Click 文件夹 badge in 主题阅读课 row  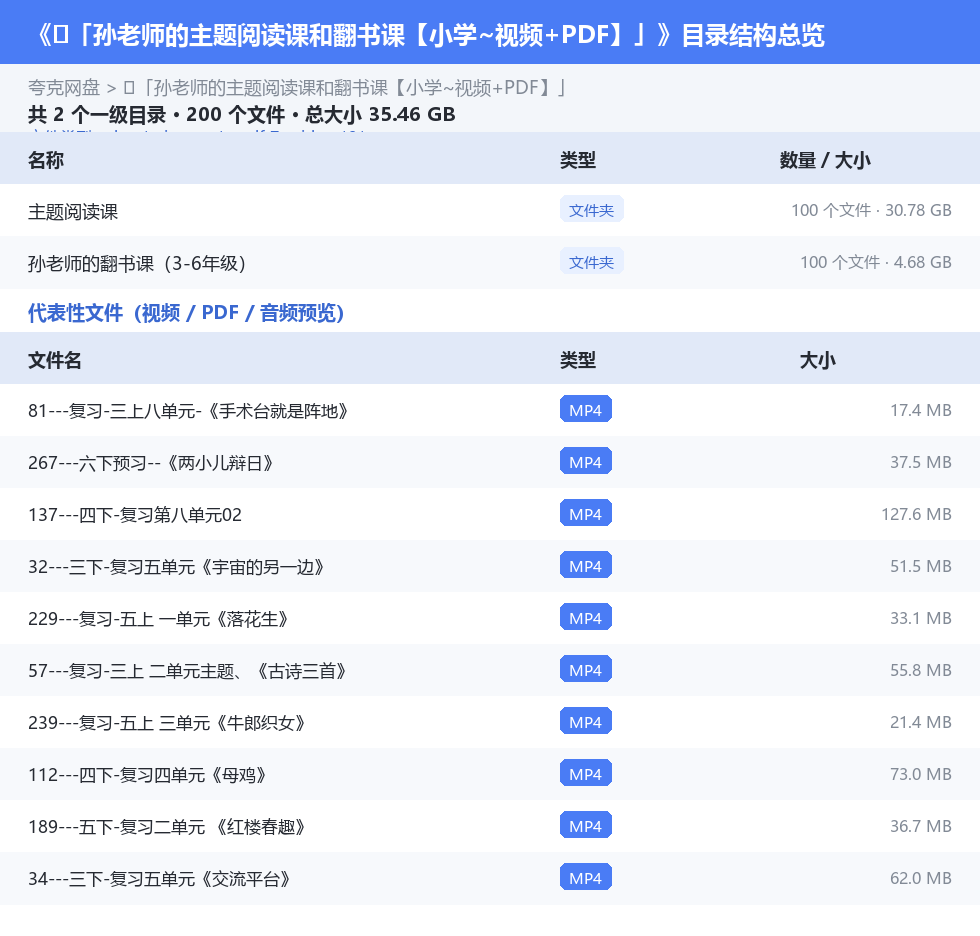[x=591, y=210]
